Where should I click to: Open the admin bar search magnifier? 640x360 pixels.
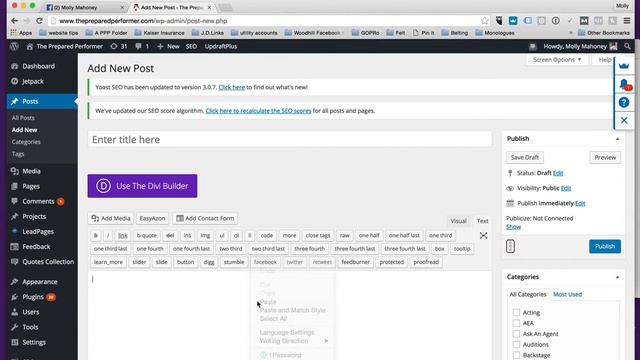click(x=627, y=47)
